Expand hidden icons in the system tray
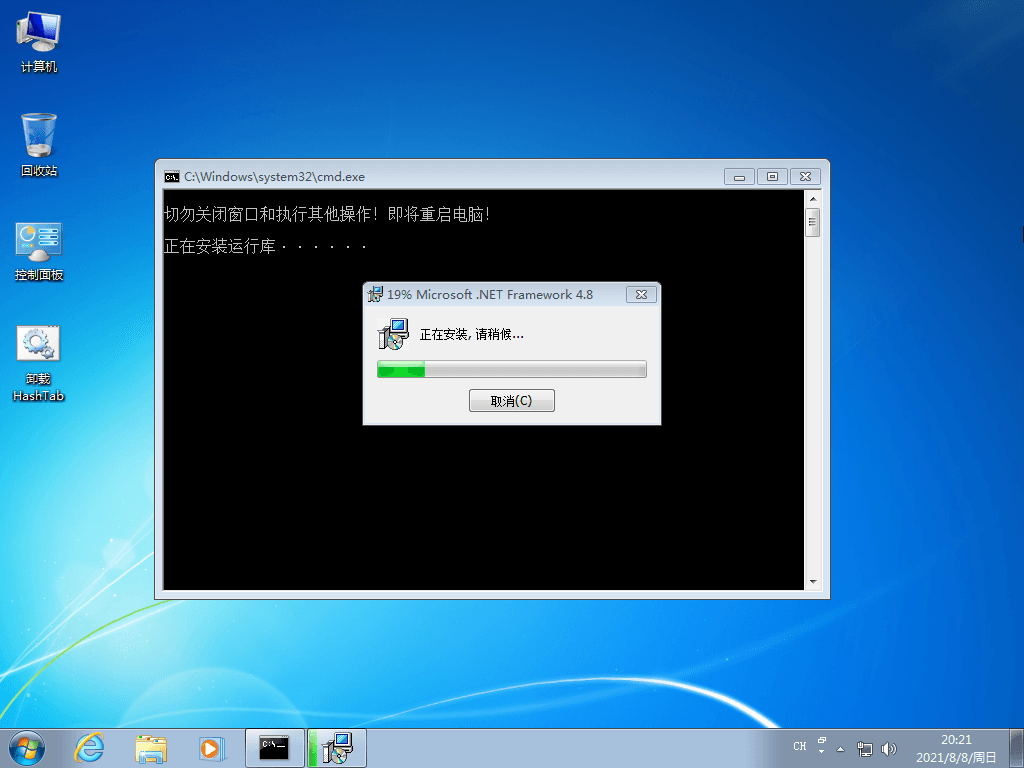Screen dimensions: 1024x768 click(840, 747)
